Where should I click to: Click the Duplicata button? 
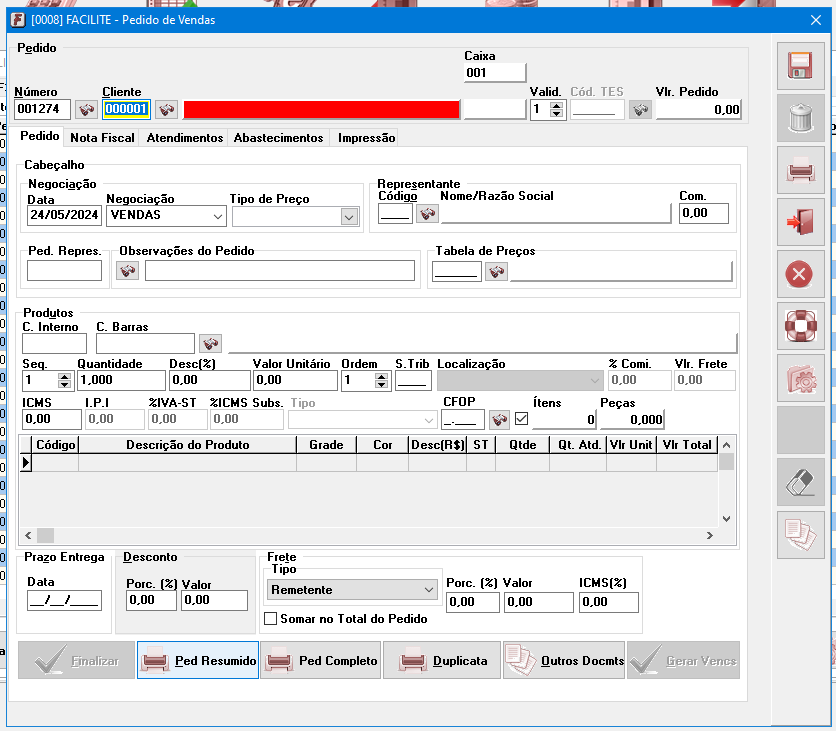click(442, 660)
